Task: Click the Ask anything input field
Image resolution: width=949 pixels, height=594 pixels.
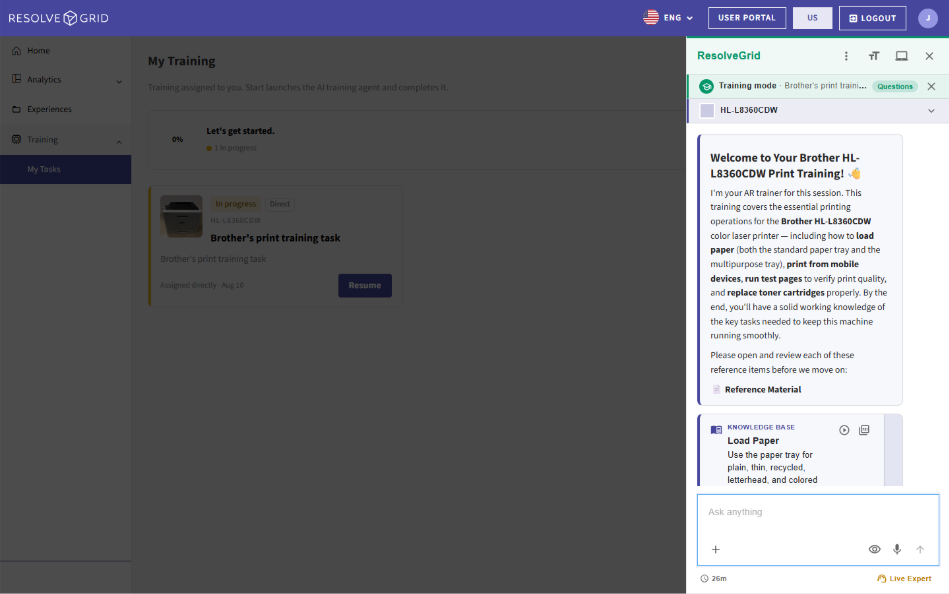Action: (818, 512)
